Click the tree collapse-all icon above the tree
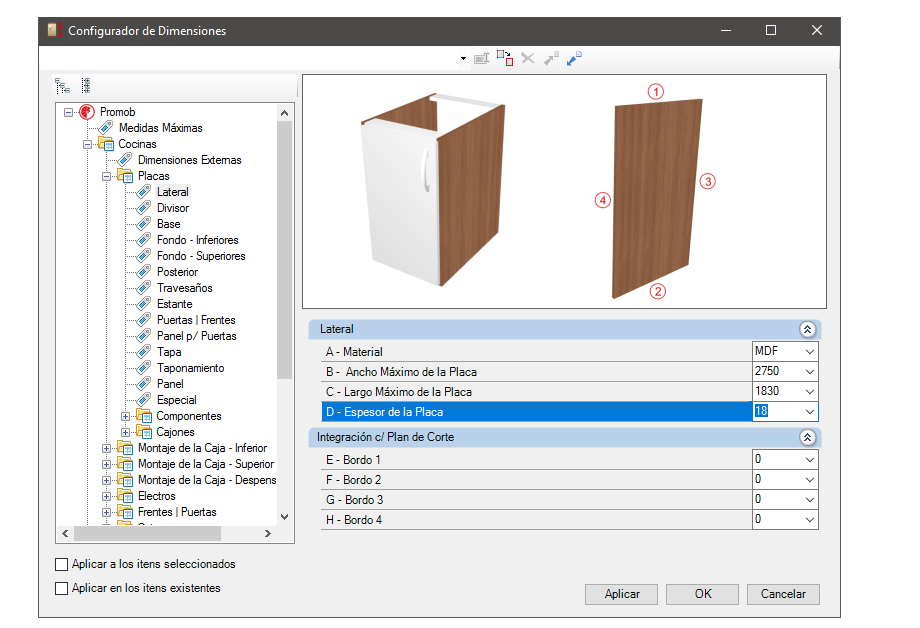 pyautogui.click(x=86, y=86)
